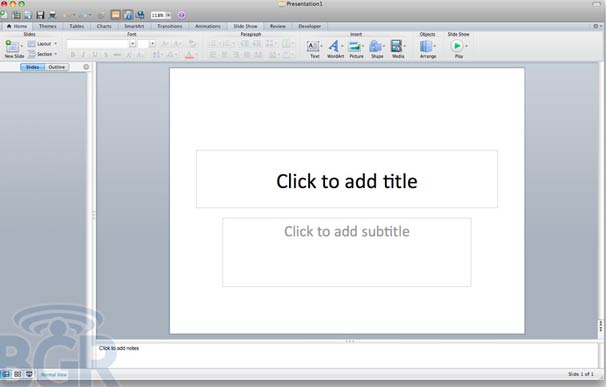This screenshot has width=606, height=387.
Task: Click the Media insert icon
Action: point(396,46)
